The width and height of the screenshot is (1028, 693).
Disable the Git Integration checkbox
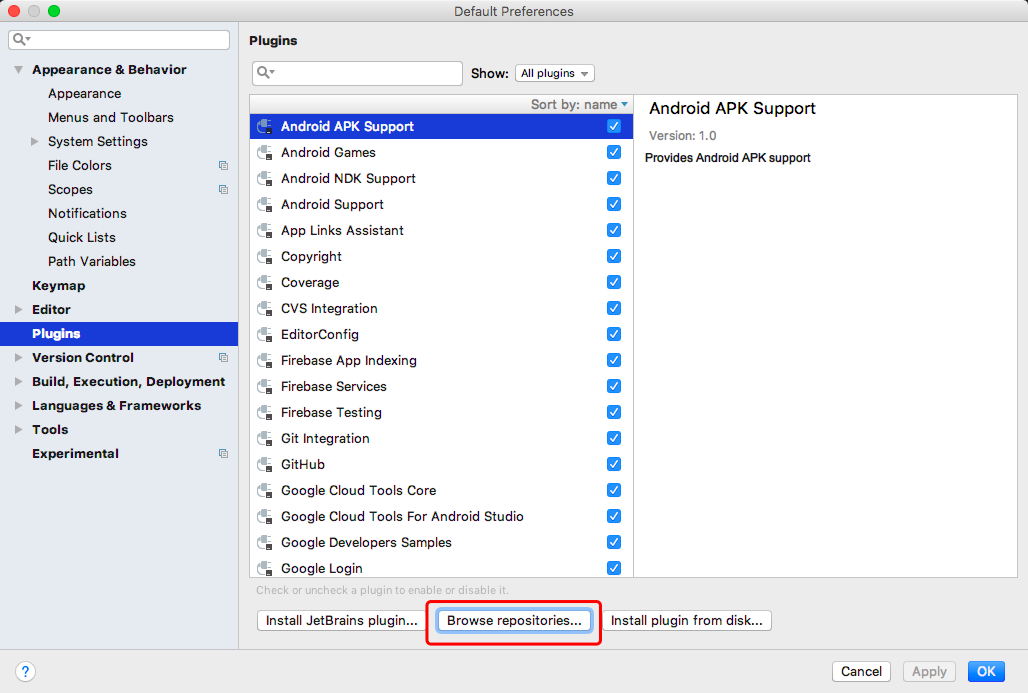pos(614,438)
